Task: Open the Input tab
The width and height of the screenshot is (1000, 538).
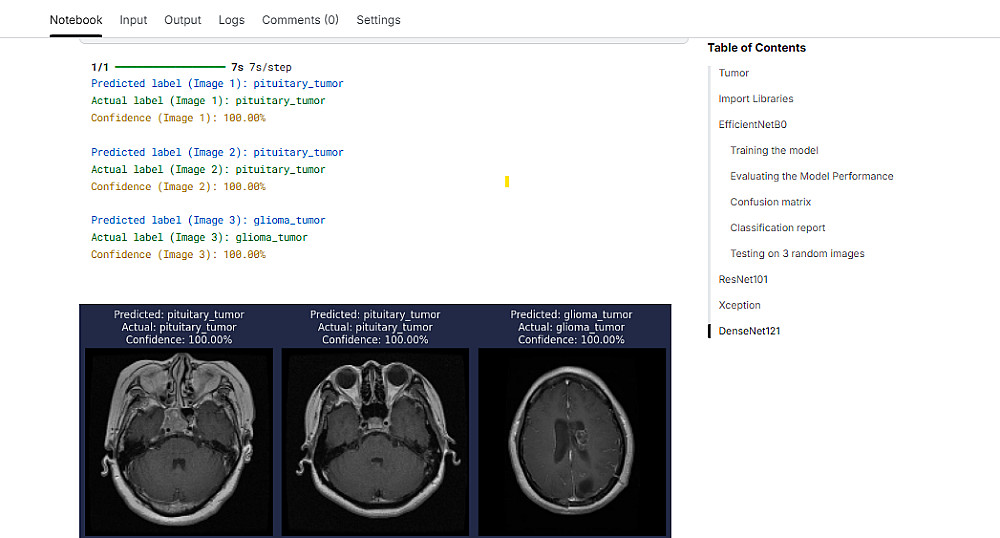Action: pyautogui.click(x=133, y=20)
